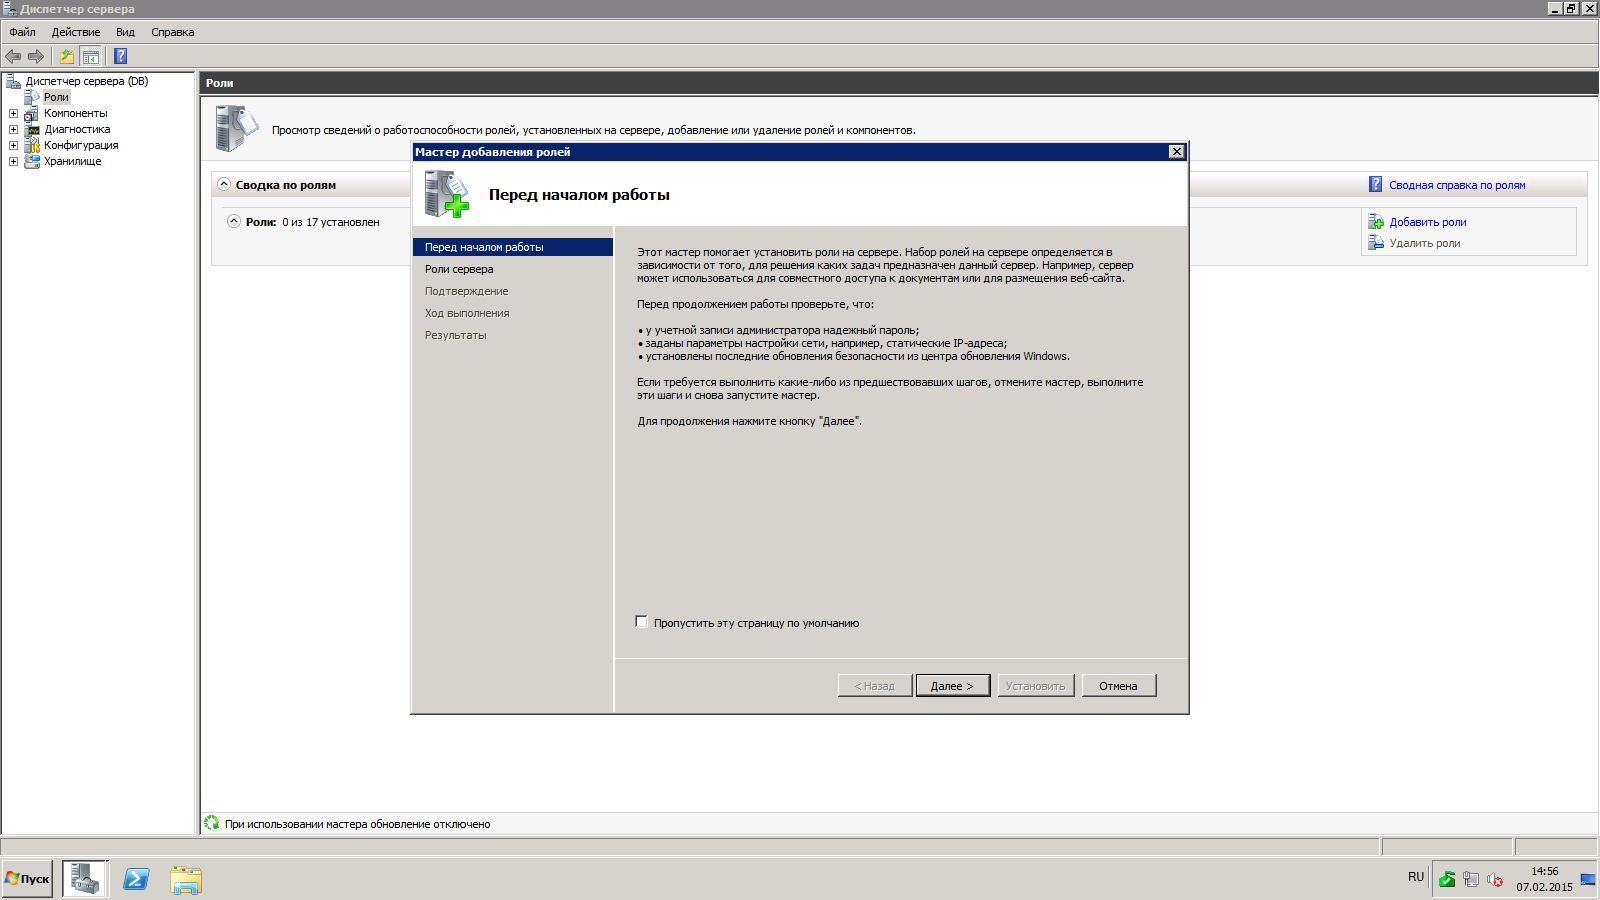Click the Up one level toolbar icon

67,56
